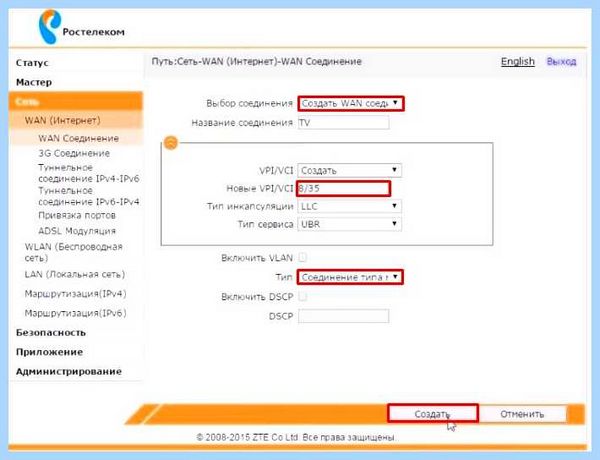Focus the DSCP input field
The width and height of the screenshot is (600, 460).
[x=344, y=316]
